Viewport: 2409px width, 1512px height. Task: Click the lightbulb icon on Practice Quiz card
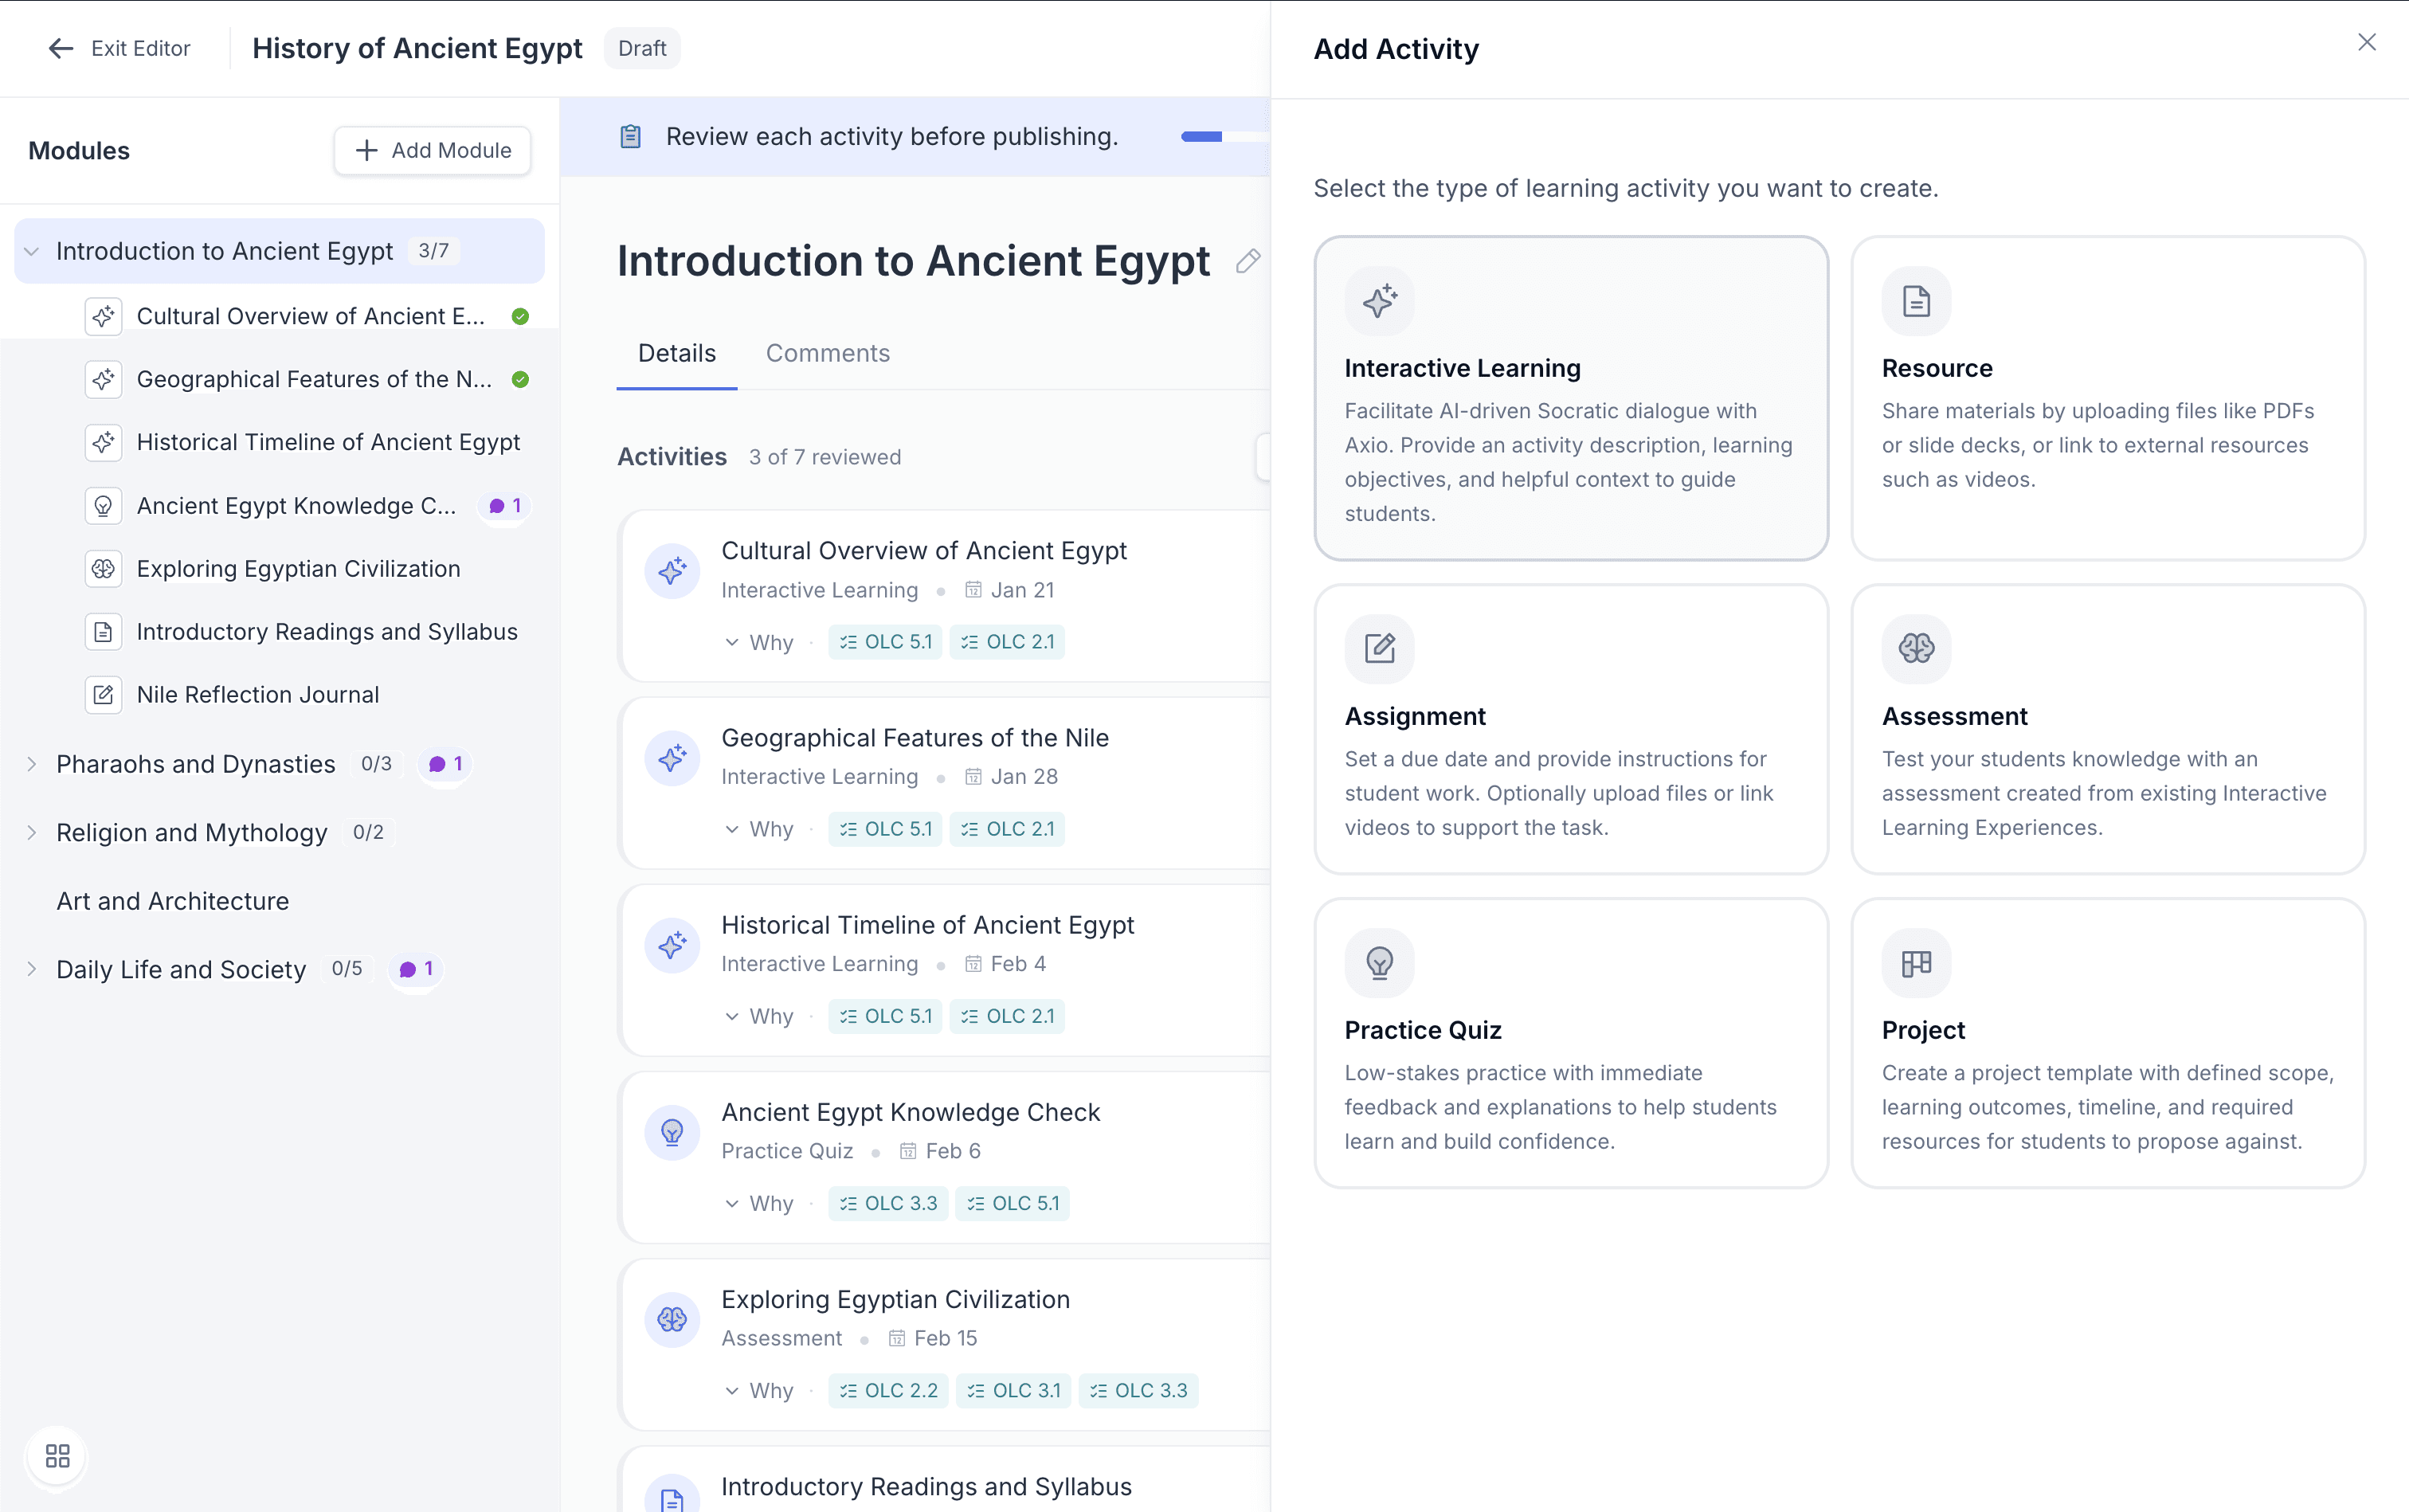1379,962
